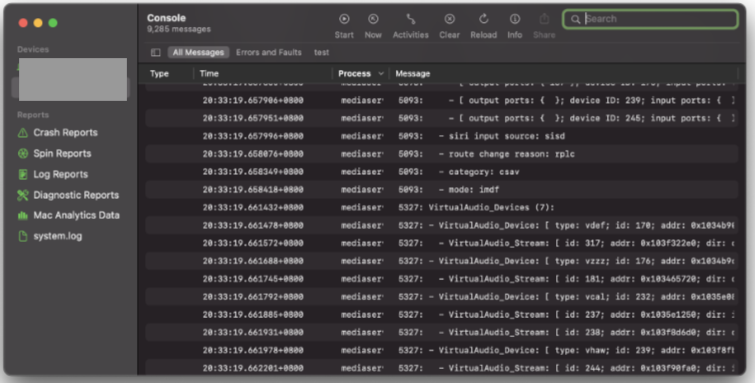This screenshot has height=383, width=755.
Task: Select the Errors and Faults filter
Action: click(269, 52)
